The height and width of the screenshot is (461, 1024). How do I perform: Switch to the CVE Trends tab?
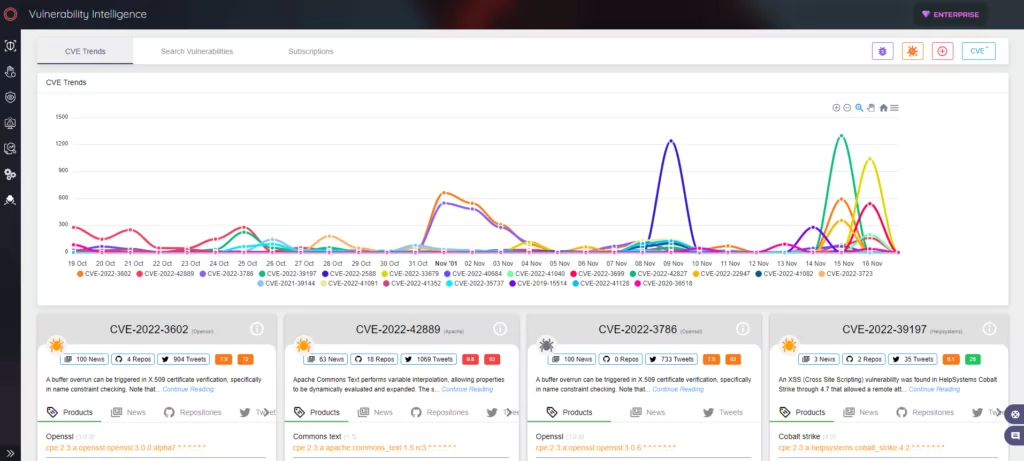pyautogui.click(x=85, y=51)
